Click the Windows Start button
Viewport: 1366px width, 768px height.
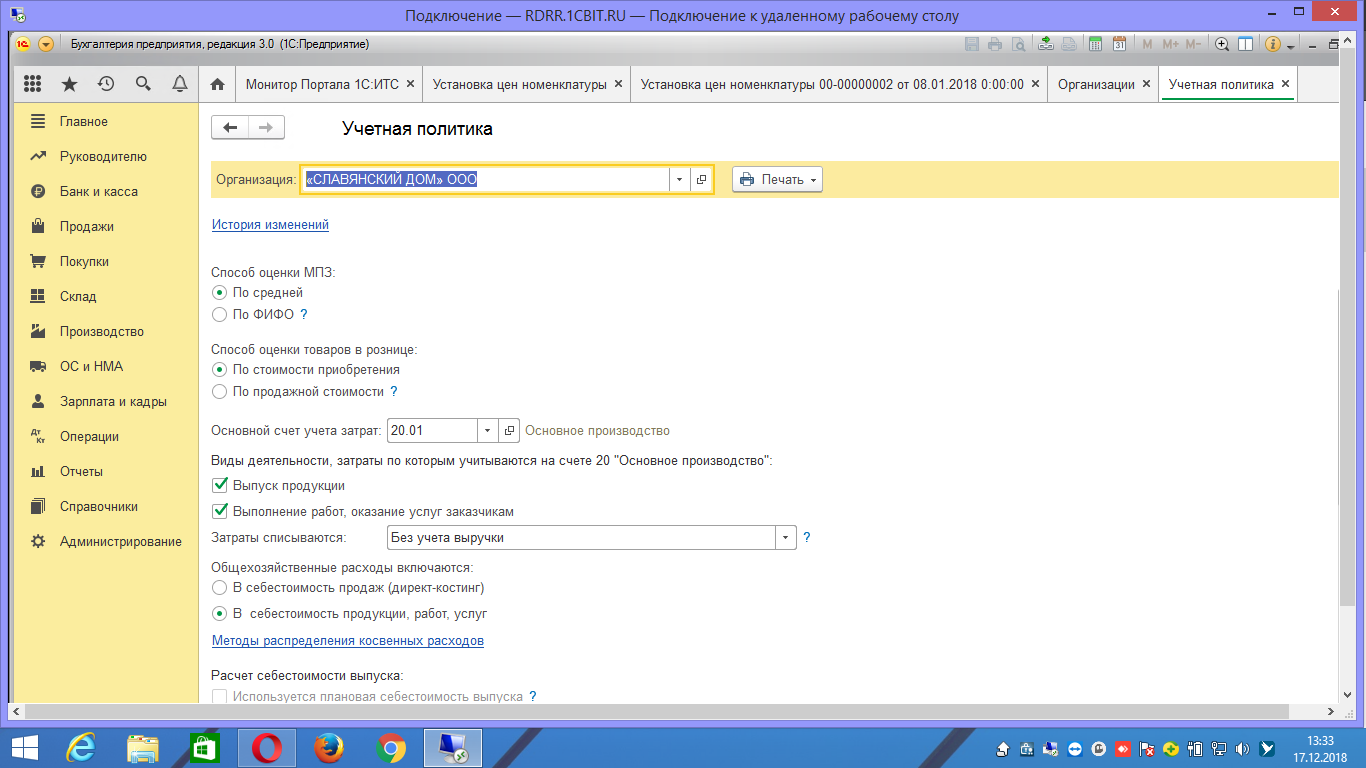coord(24,747)
